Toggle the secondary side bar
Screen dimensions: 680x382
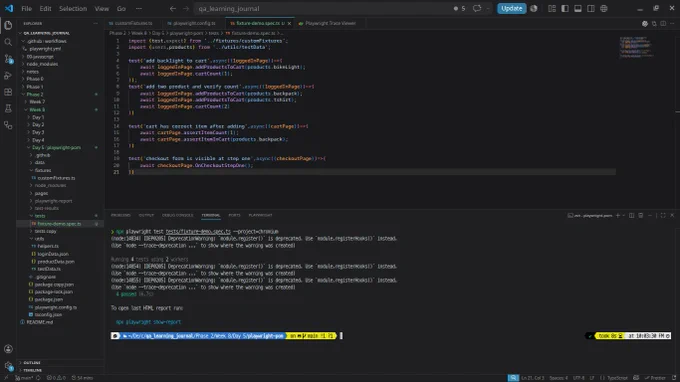(591, 8)
